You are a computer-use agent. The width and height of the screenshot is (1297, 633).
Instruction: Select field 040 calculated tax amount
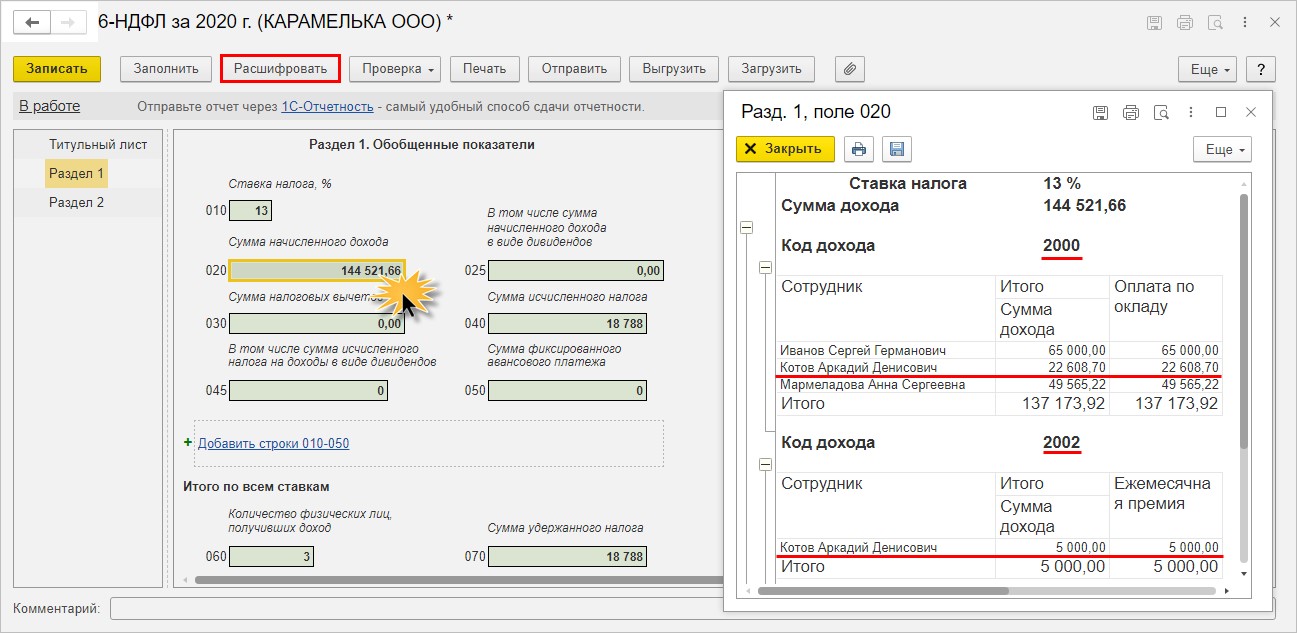click(567, 324)
